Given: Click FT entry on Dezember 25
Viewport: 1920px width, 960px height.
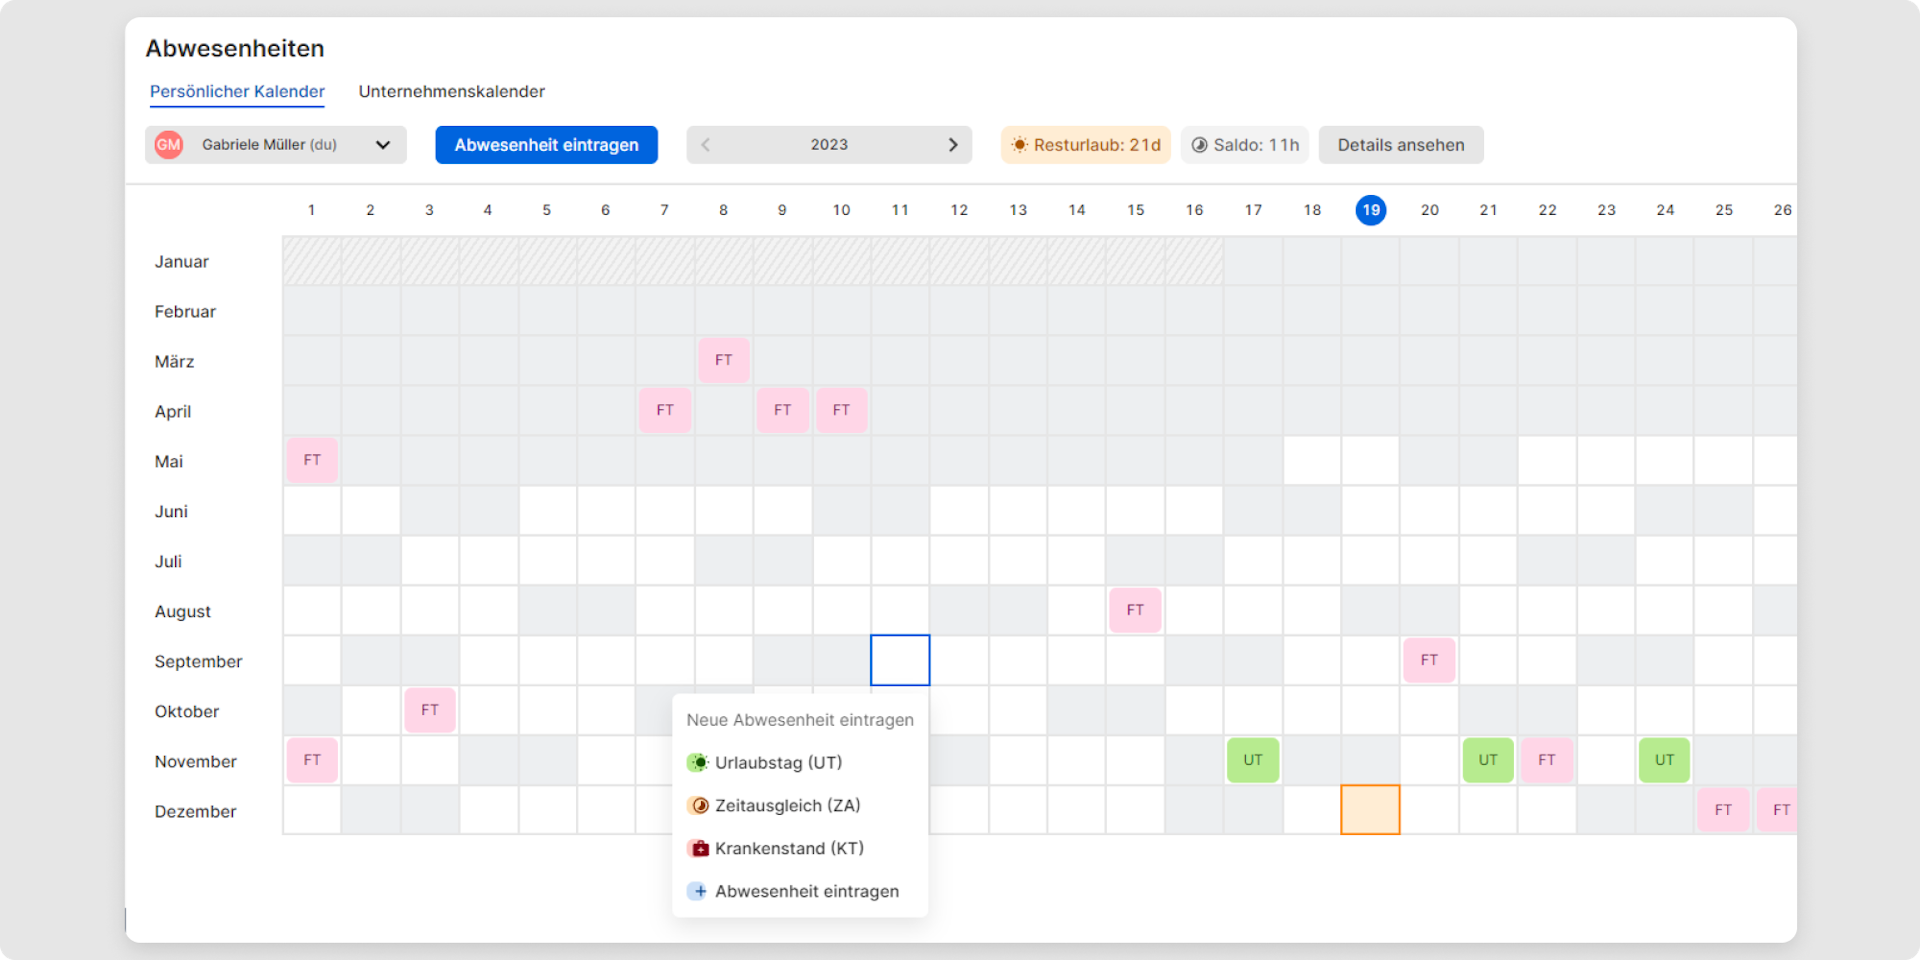Looking at the screenshot, I should [1723, 810].
